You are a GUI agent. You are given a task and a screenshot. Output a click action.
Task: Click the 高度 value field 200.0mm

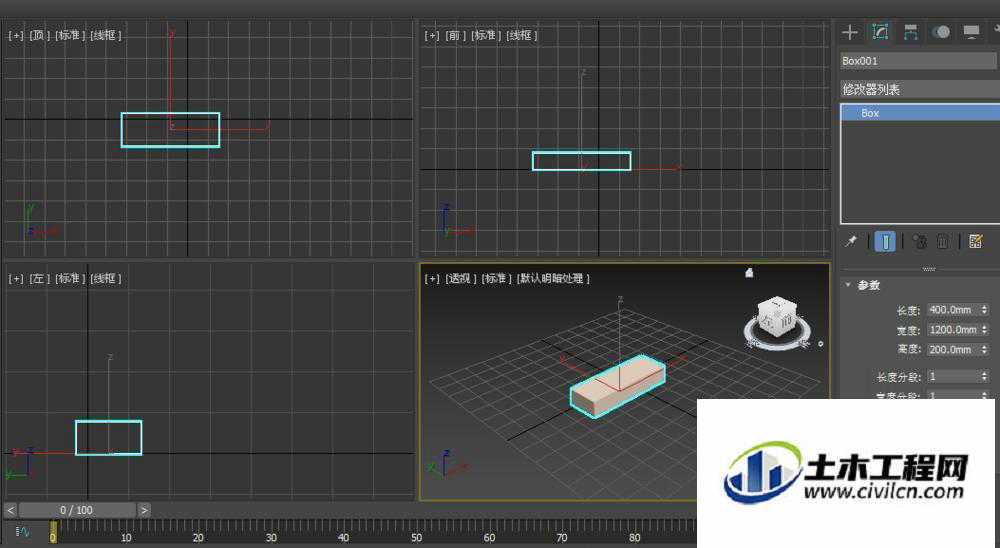point(953,350)
